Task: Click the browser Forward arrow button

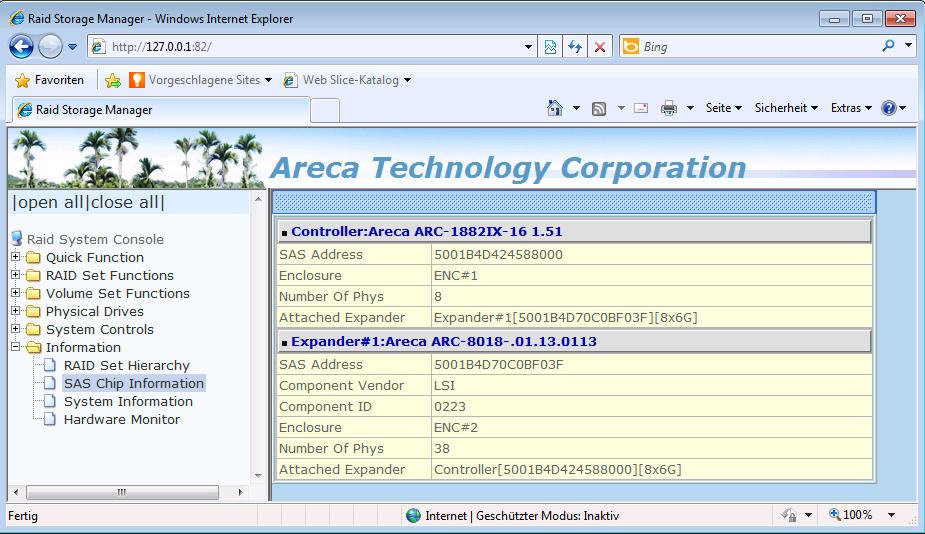Action: click(50, 47)
